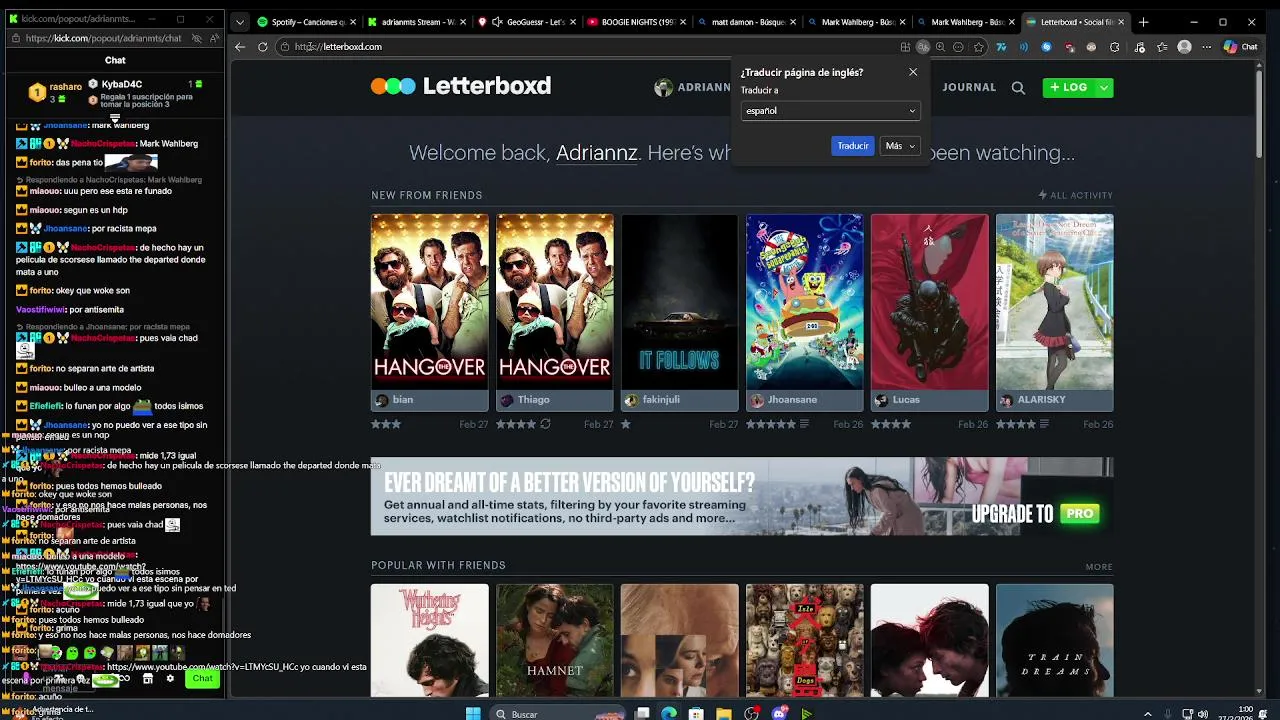Image resolution: width=1280 pixels, height=720 pixels.
Task: Open the Letterboxd search magnifier icon
Action: (x=1018, y=88)
